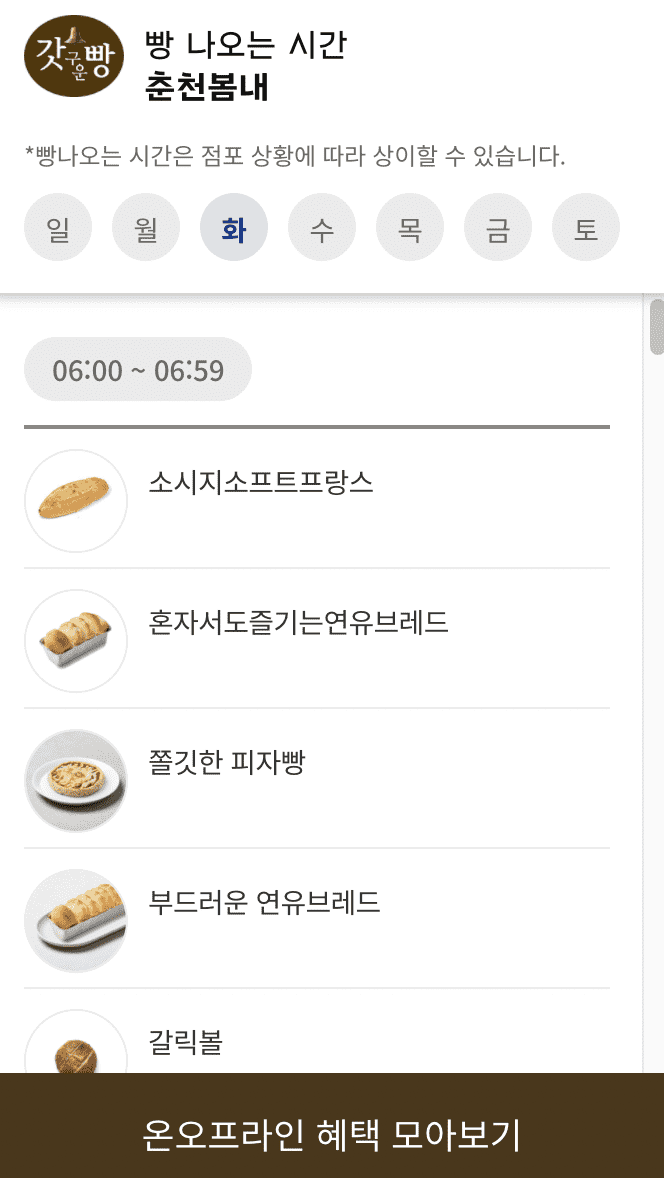The height and width of the screenshot is (1178, 664).
Task: Open the 06:00 ~ 06:59 time slot chip
Action: (x=137, y=368)
